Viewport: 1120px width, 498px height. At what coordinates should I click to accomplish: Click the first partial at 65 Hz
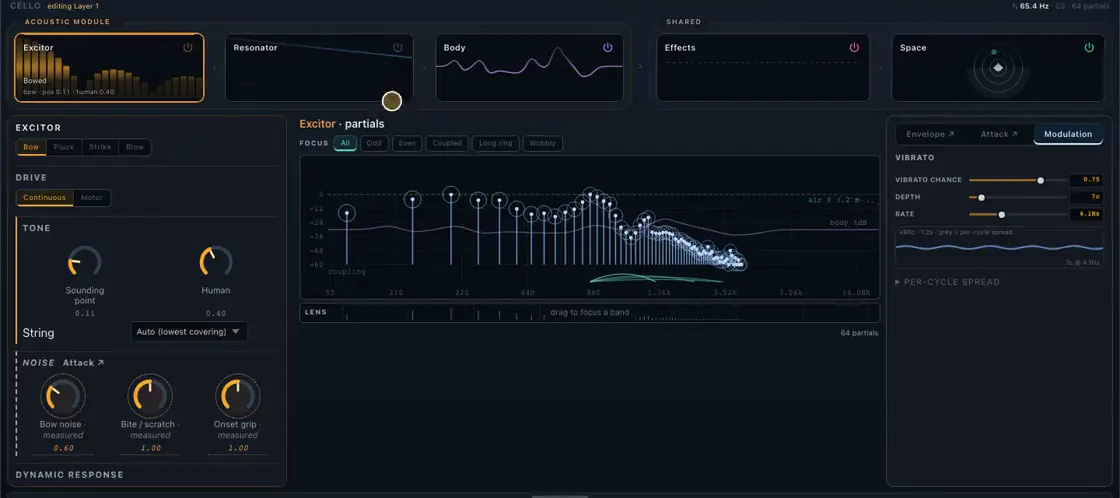(347, 213)
